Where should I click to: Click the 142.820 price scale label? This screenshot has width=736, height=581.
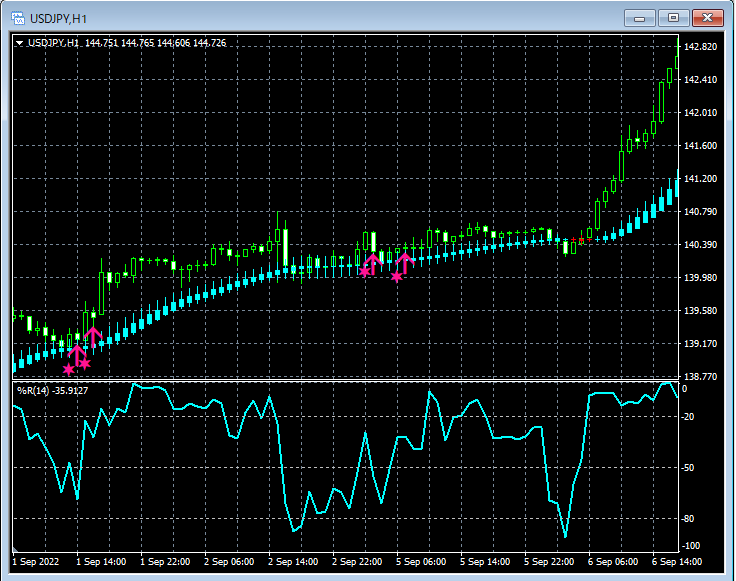[x=700, y=46]
